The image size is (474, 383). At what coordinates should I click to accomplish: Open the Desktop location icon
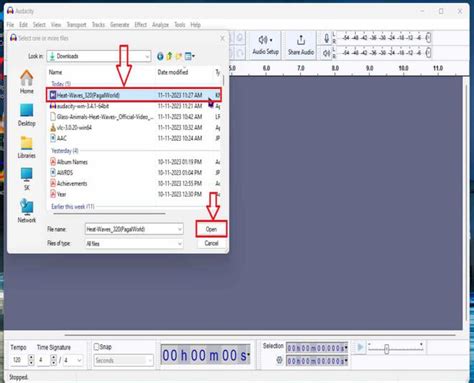(x=27, y=110)
